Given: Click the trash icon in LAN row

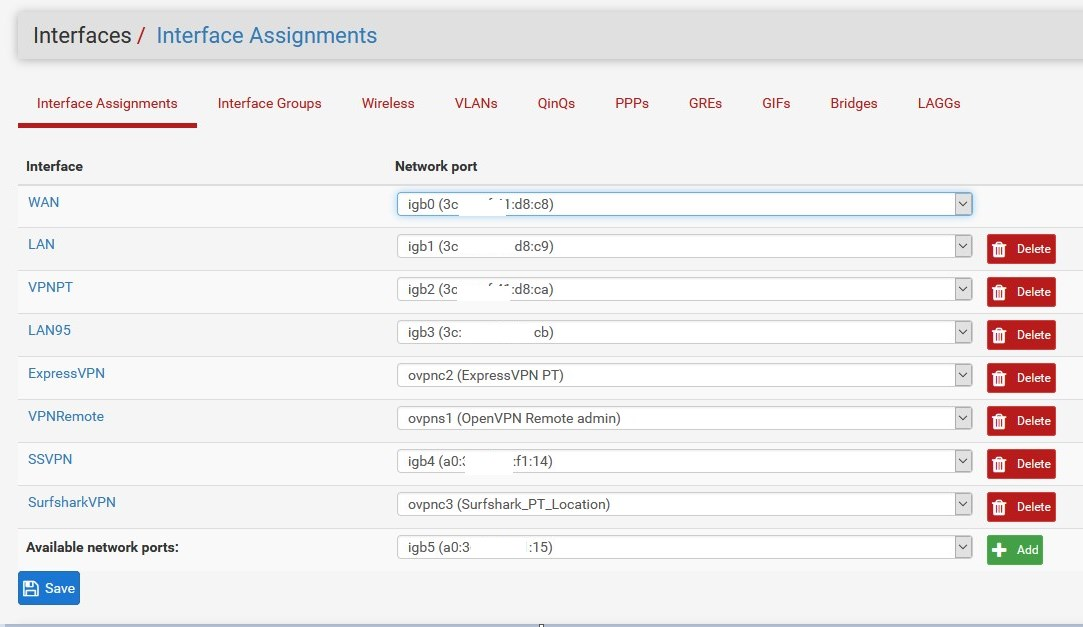Looking at the screenshot, I should coord(999,249).
